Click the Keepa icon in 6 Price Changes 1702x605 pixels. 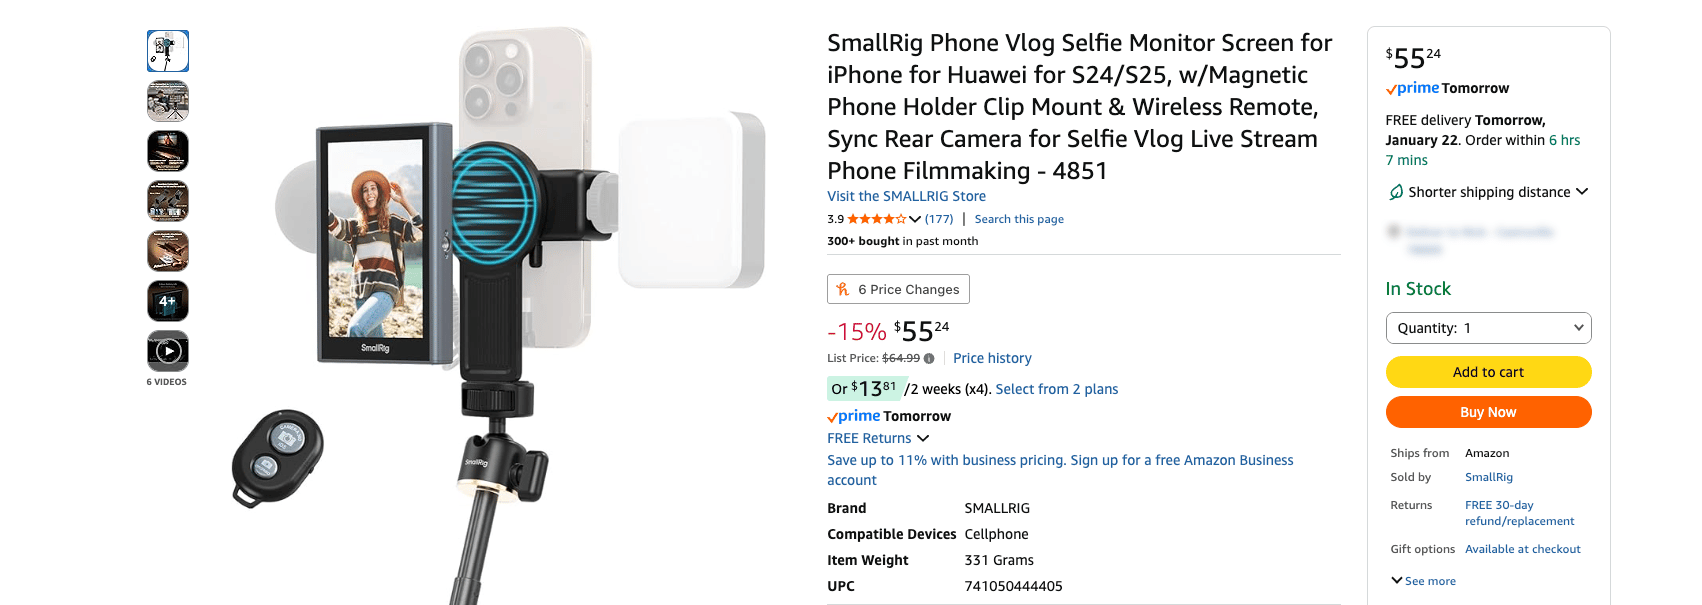[x=843, y=289]
